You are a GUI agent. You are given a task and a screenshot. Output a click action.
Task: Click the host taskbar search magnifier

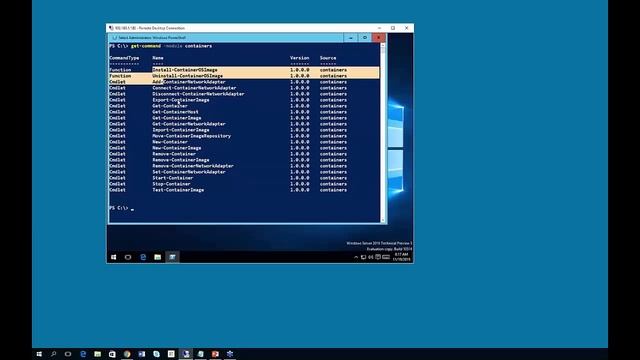pos(53,354)
